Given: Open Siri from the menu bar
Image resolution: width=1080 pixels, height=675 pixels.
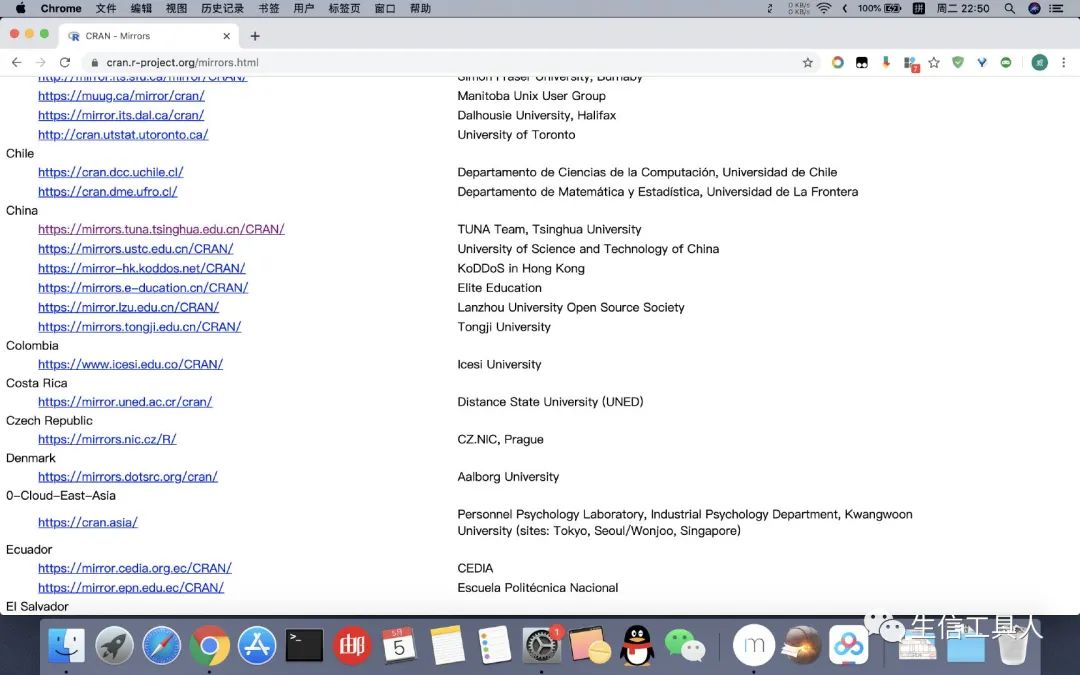Looking at the screenshot, I should tap(1034, 8).
